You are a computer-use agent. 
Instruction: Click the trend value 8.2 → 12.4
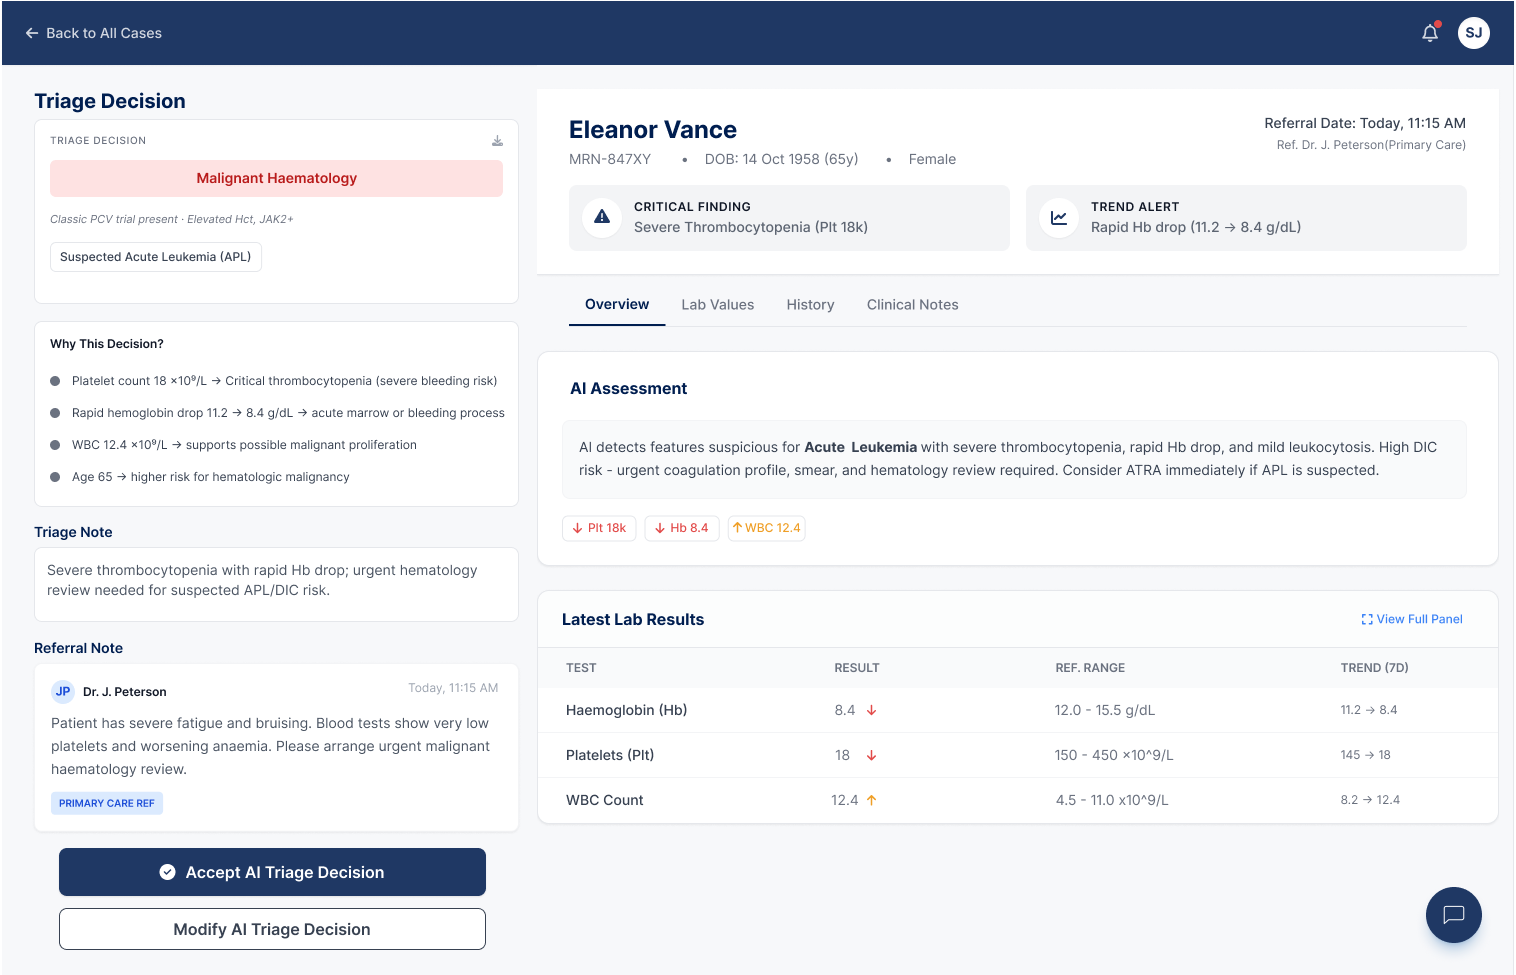coord(1370,800)
